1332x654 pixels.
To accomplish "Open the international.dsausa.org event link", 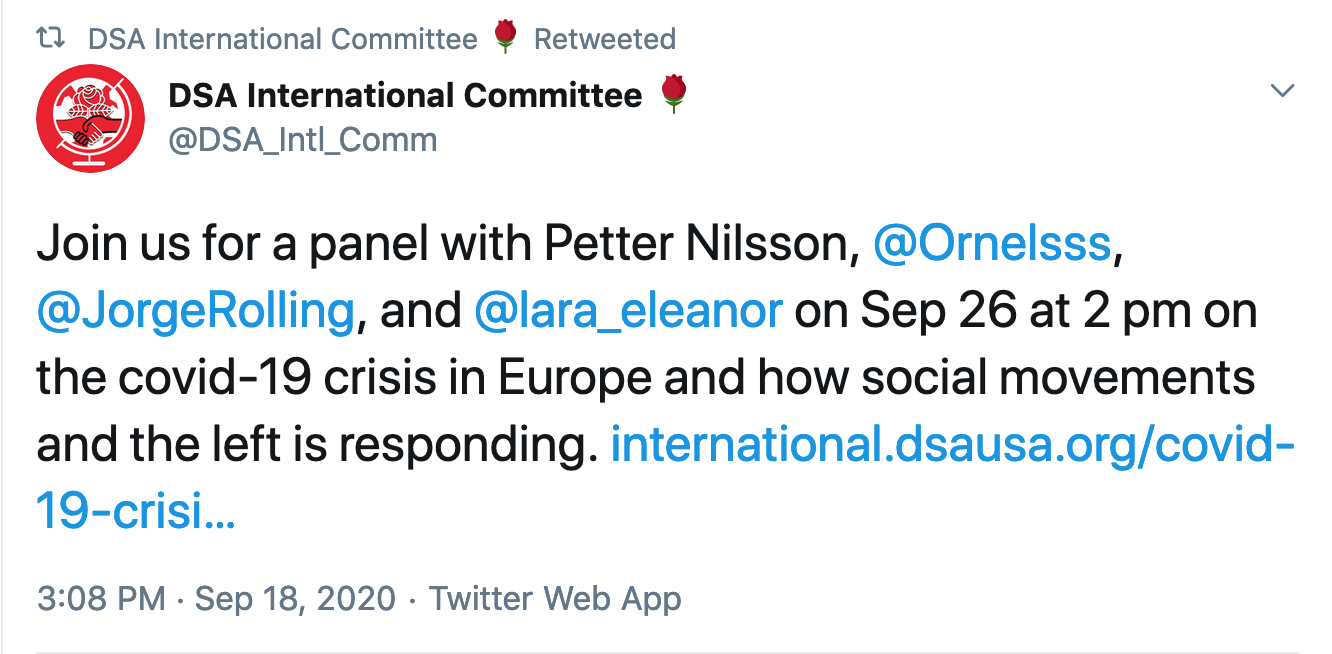I will [952, 445].
